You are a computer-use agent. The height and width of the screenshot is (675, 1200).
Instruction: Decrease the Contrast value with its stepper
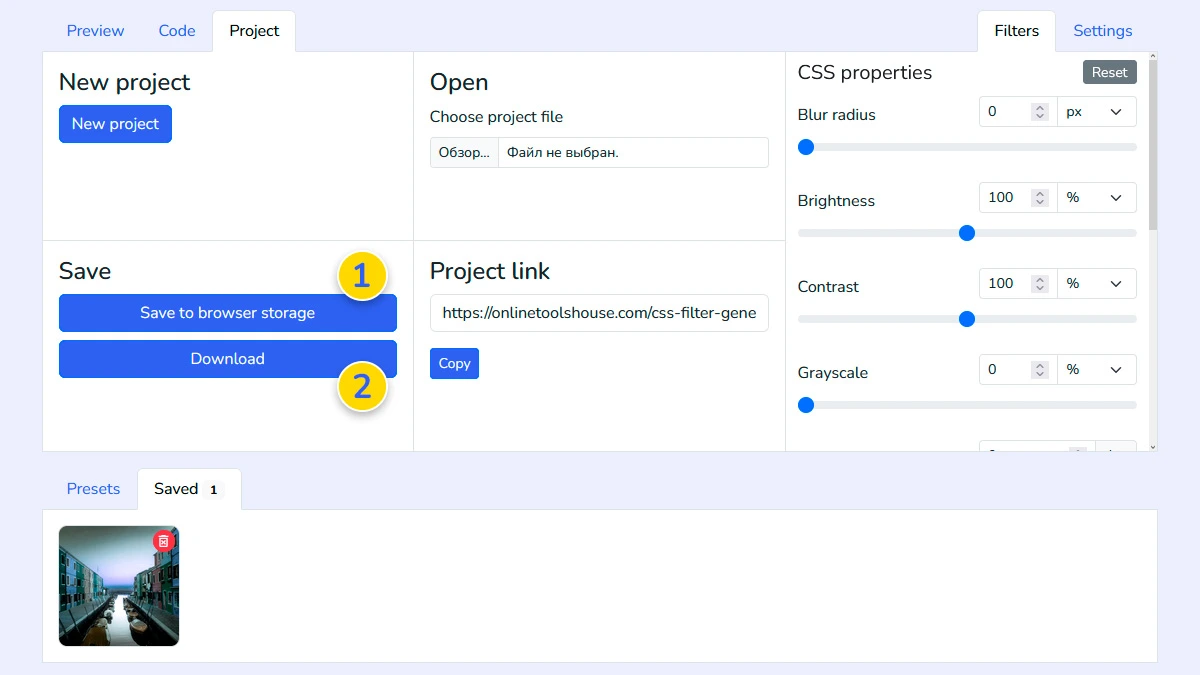click(x=1040, y=288)
